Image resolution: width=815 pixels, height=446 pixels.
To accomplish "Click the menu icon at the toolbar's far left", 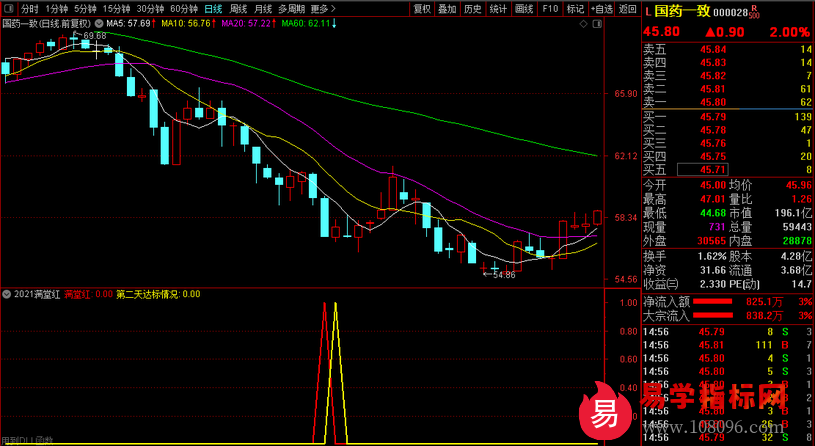I will click(9, 9).
